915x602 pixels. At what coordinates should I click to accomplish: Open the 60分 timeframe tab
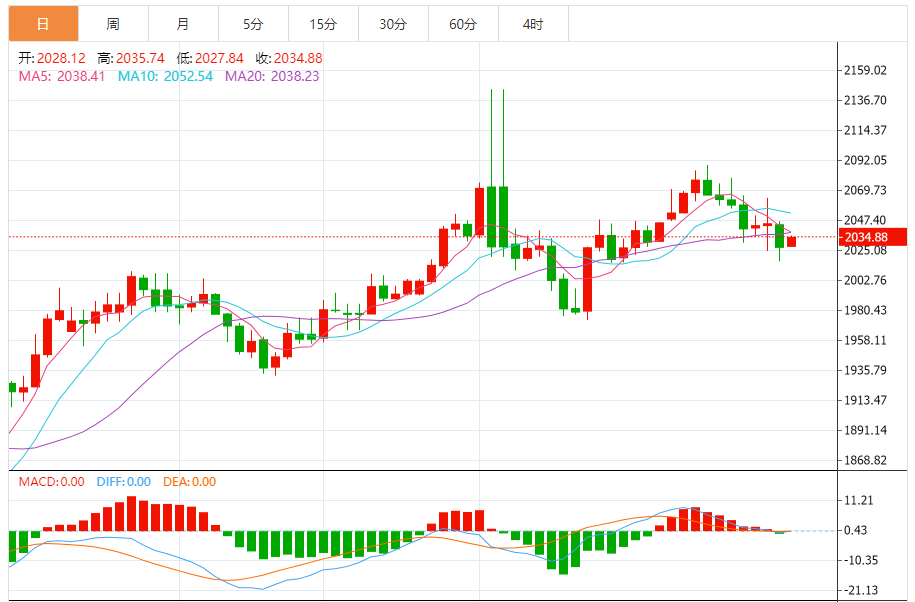[x=463, y=24]
